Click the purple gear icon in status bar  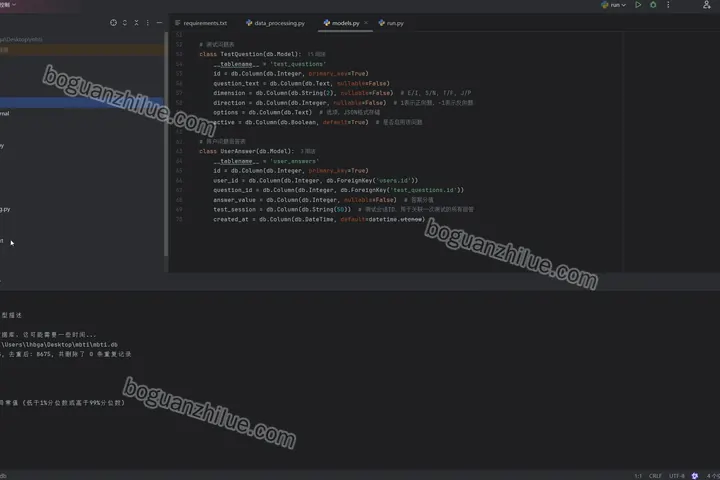pos(695,476)
